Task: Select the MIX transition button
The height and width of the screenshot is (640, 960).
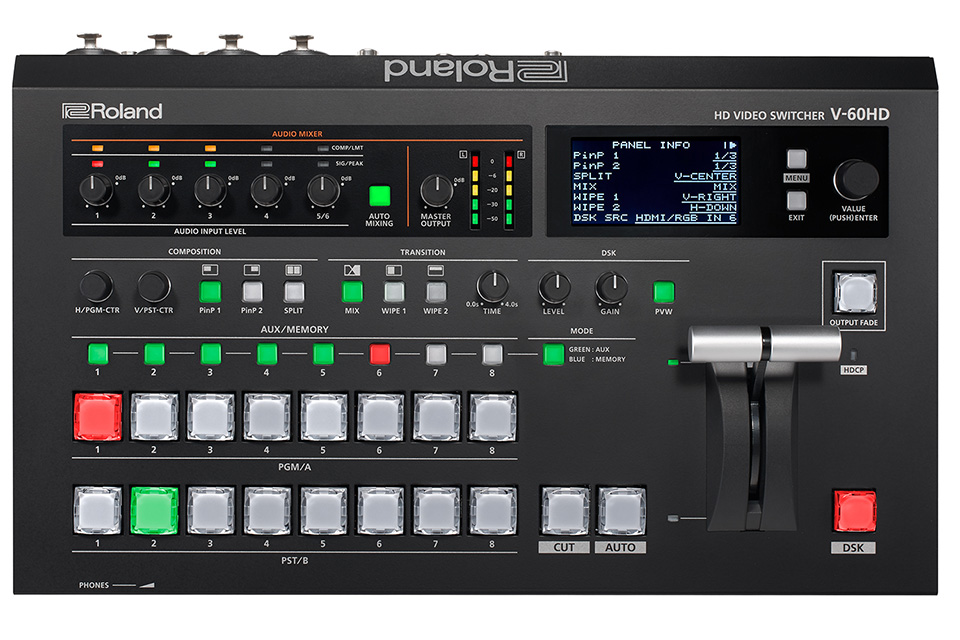Action: (x=352, y=292)
